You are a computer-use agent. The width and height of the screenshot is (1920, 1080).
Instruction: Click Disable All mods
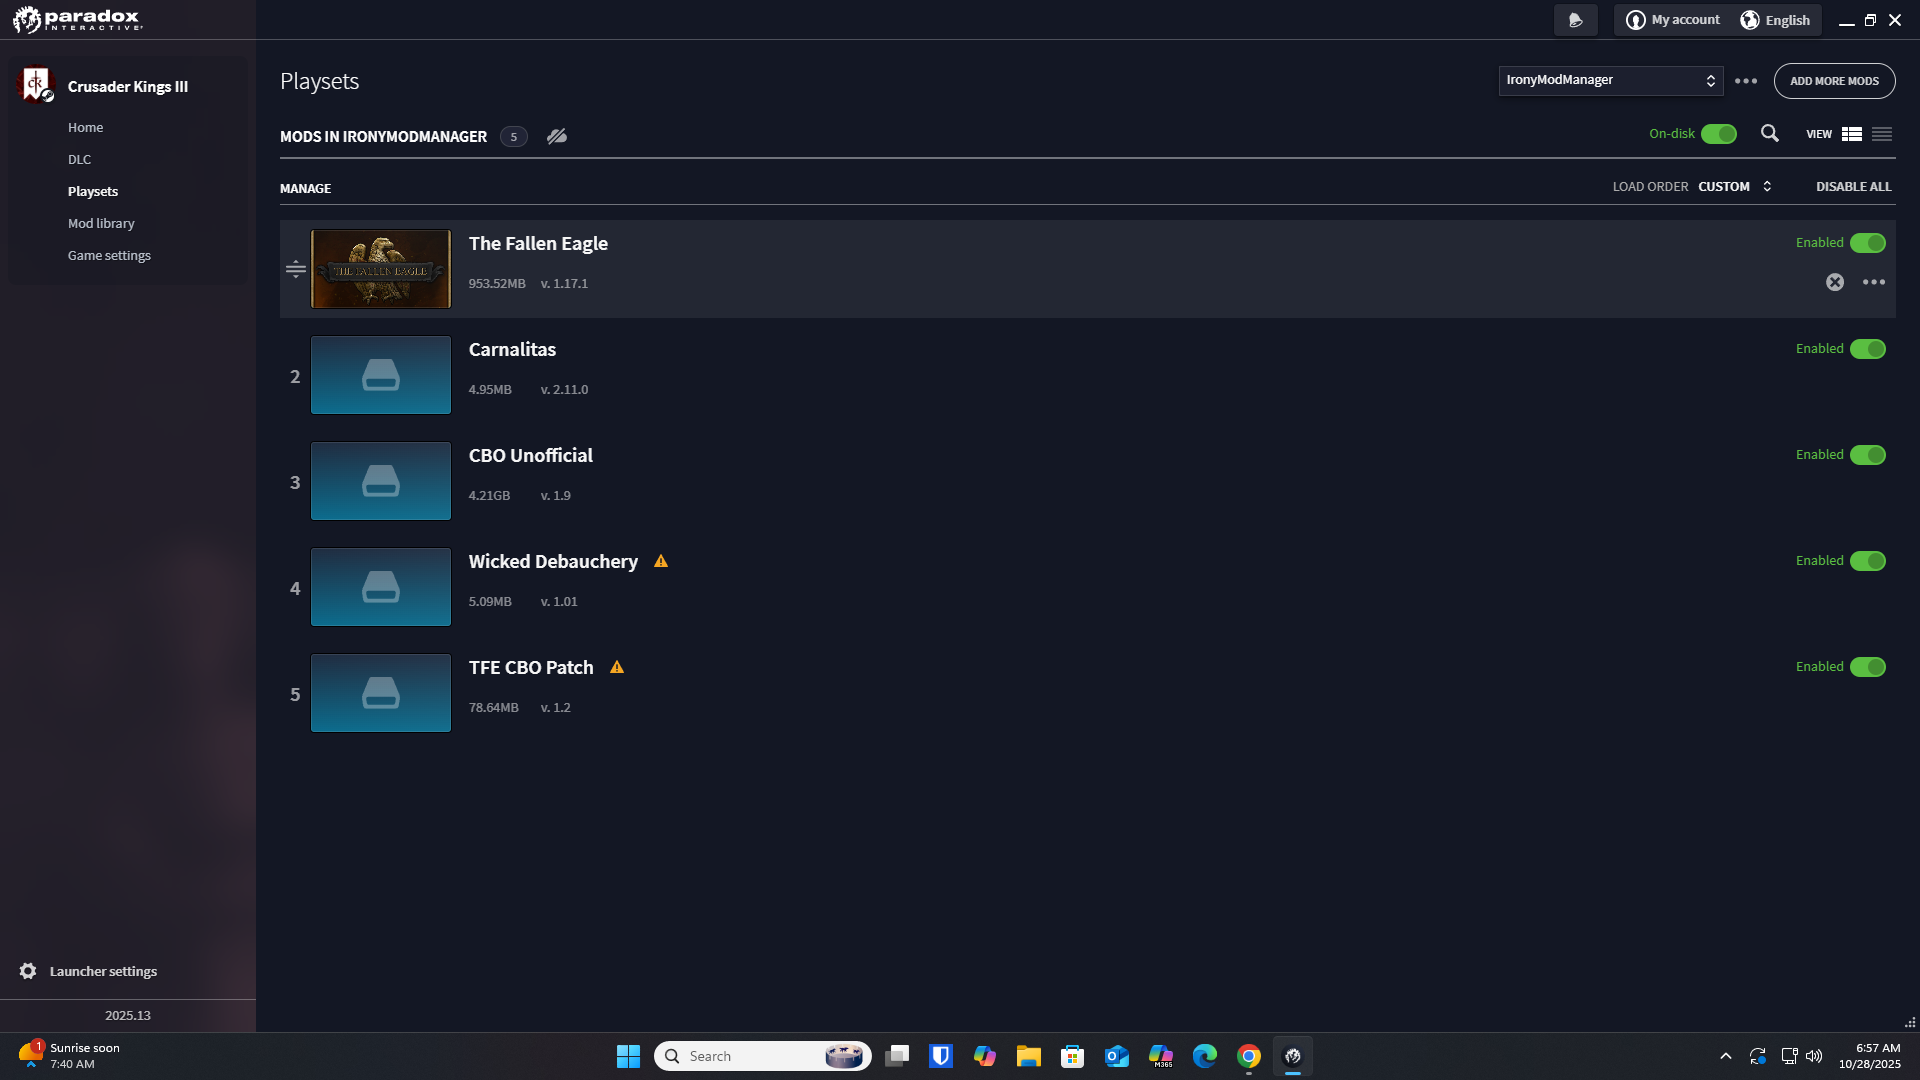(x=1853, y=187)
